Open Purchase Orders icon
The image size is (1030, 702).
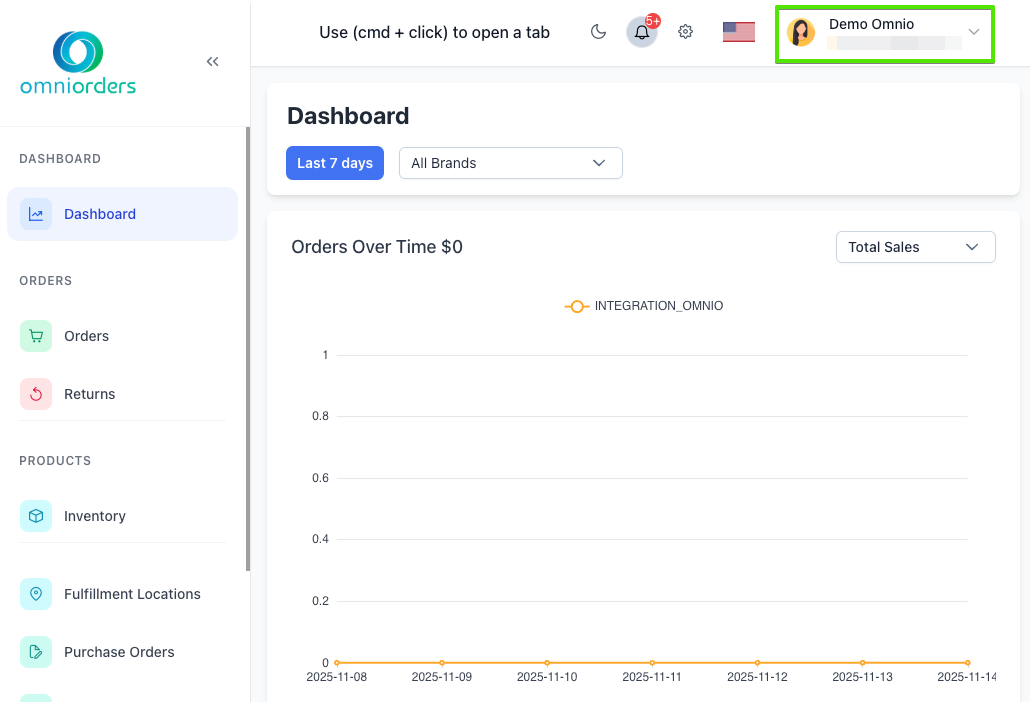(x=36, y=652)
